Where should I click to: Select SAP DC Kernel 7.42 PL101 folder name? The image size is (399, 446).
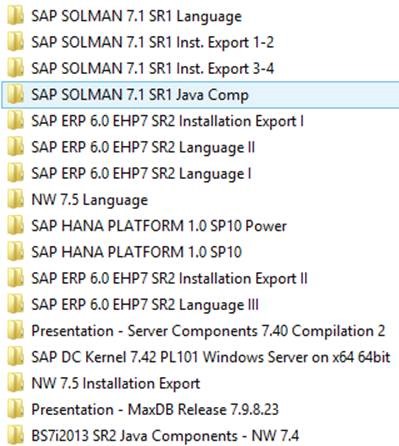click(211, 357)
